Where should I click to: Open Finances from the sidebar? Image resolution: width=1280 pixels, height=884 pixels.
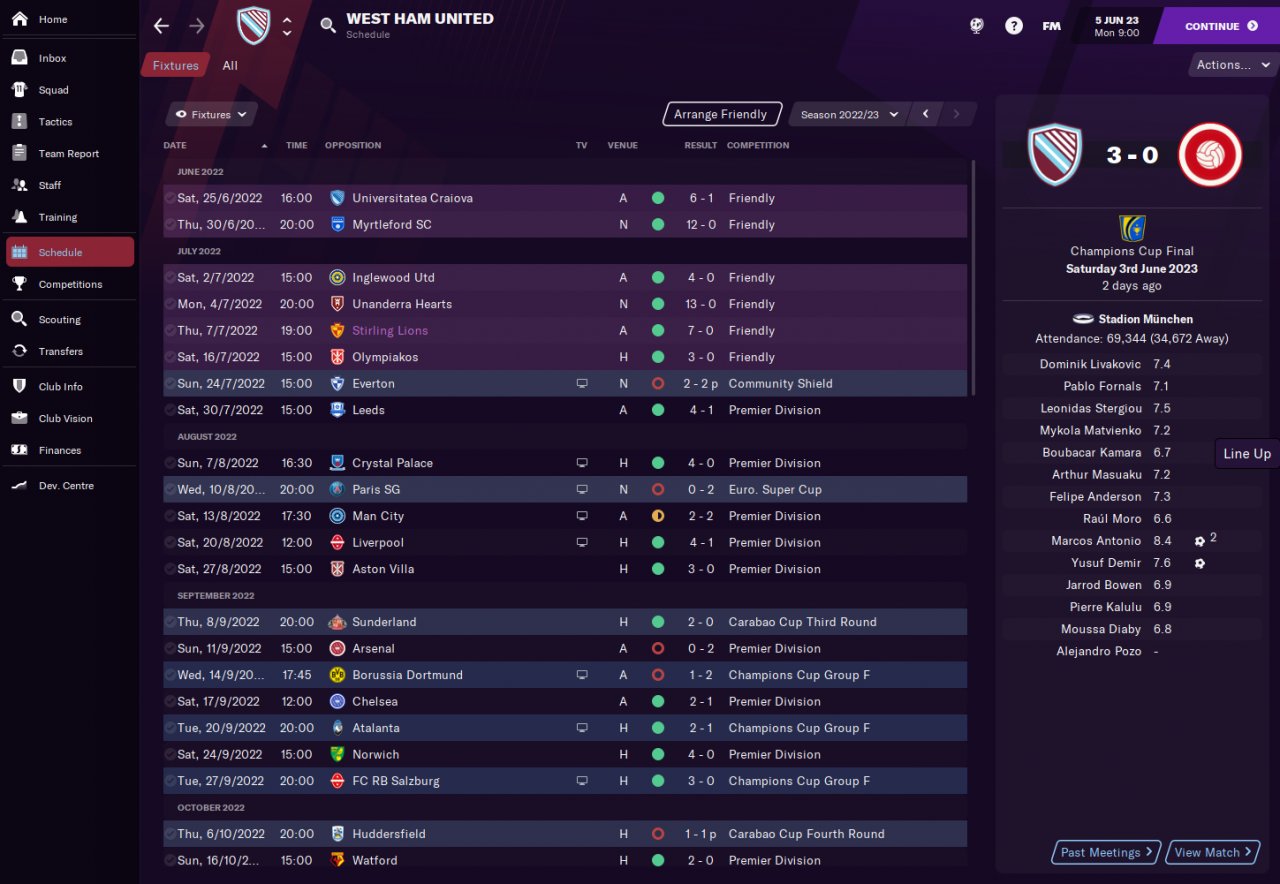(59, 450)
